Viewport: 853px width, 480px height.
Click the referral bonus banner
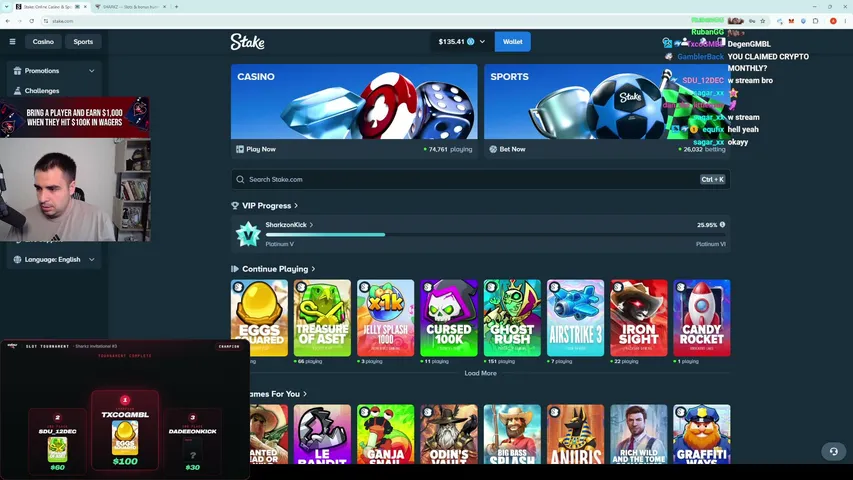(x=75, y=117)
